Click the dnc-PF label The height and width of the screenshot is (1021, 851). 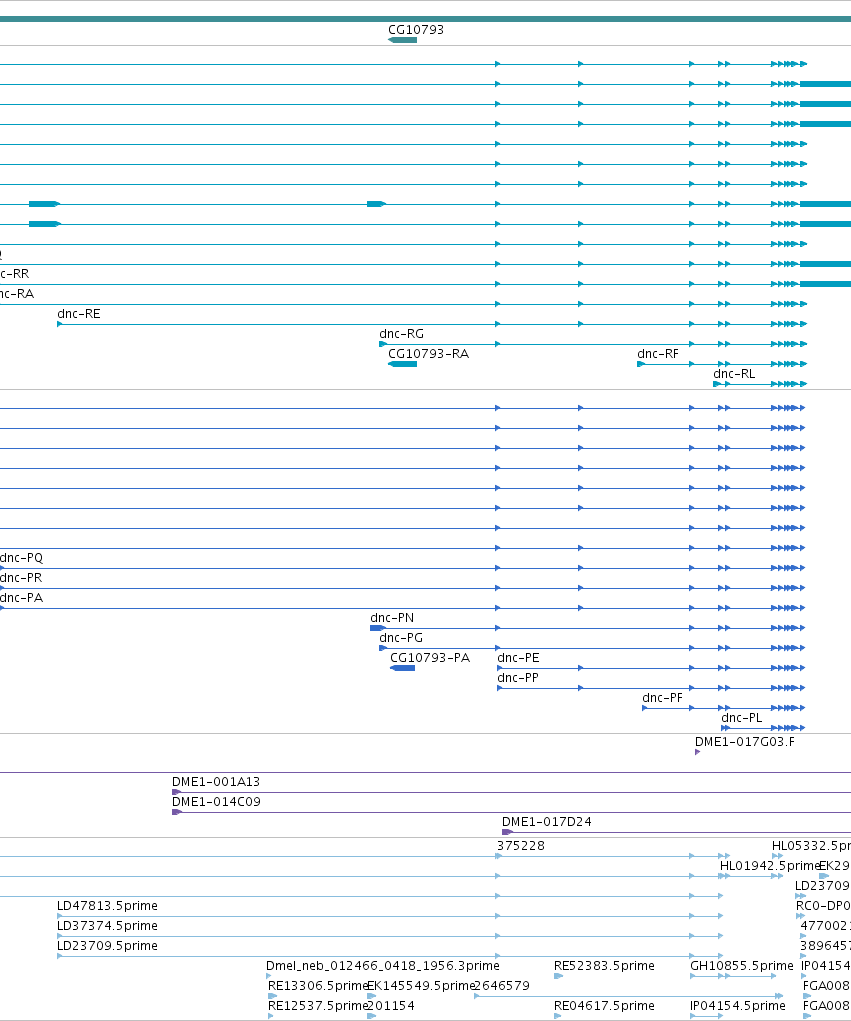[x=662, y=699]
